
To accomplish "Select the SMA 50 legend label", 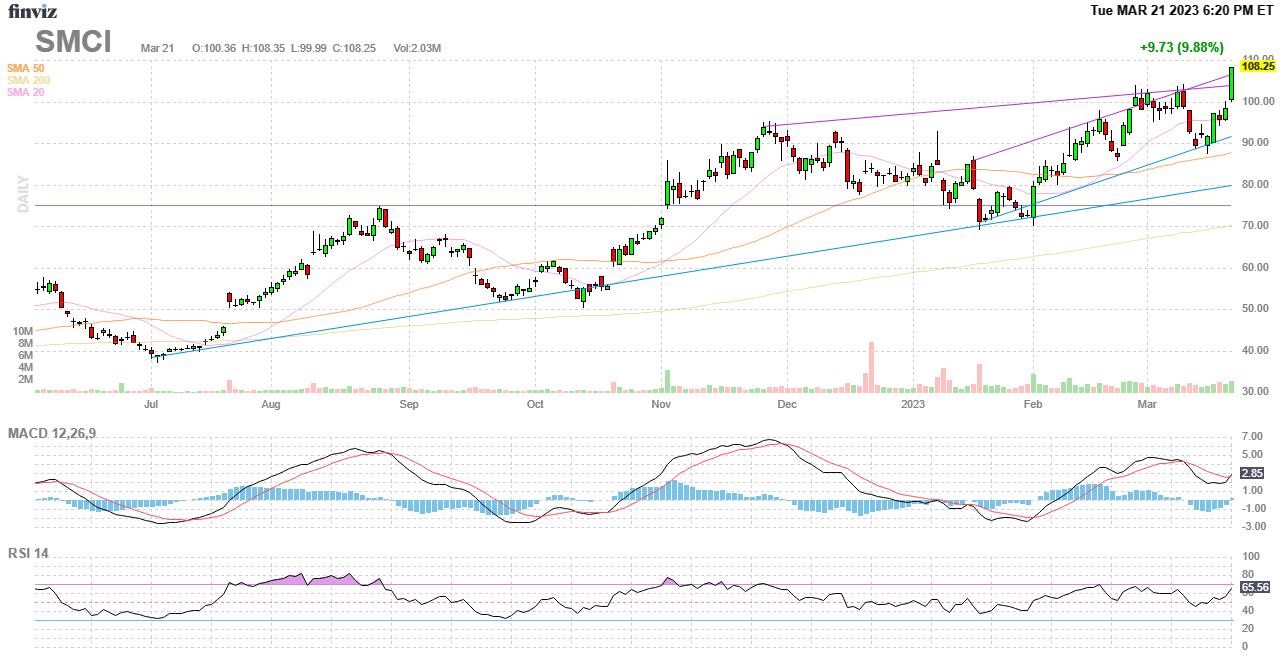I will coord(26,68).
